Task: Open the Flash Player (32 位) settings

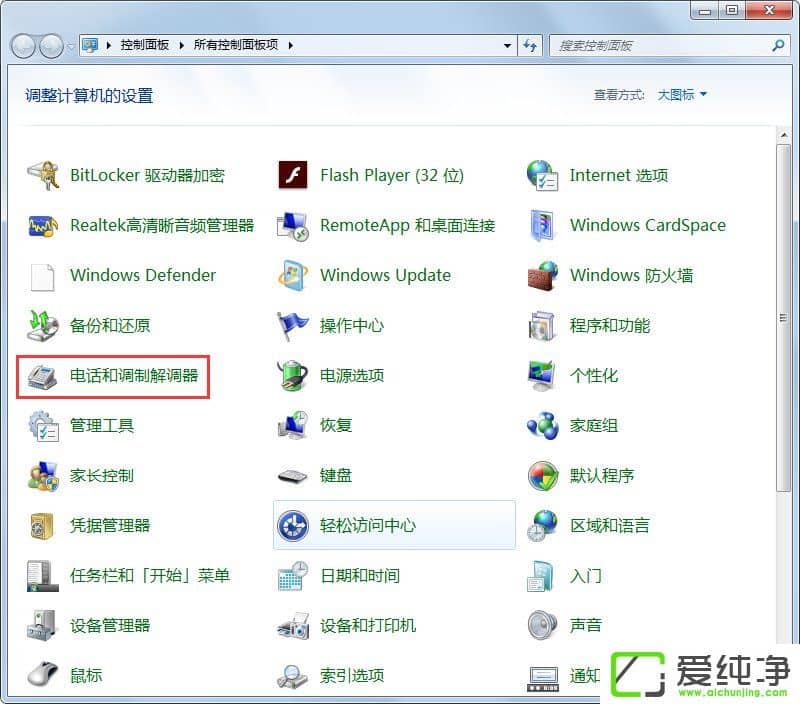Action: point(391,175)
